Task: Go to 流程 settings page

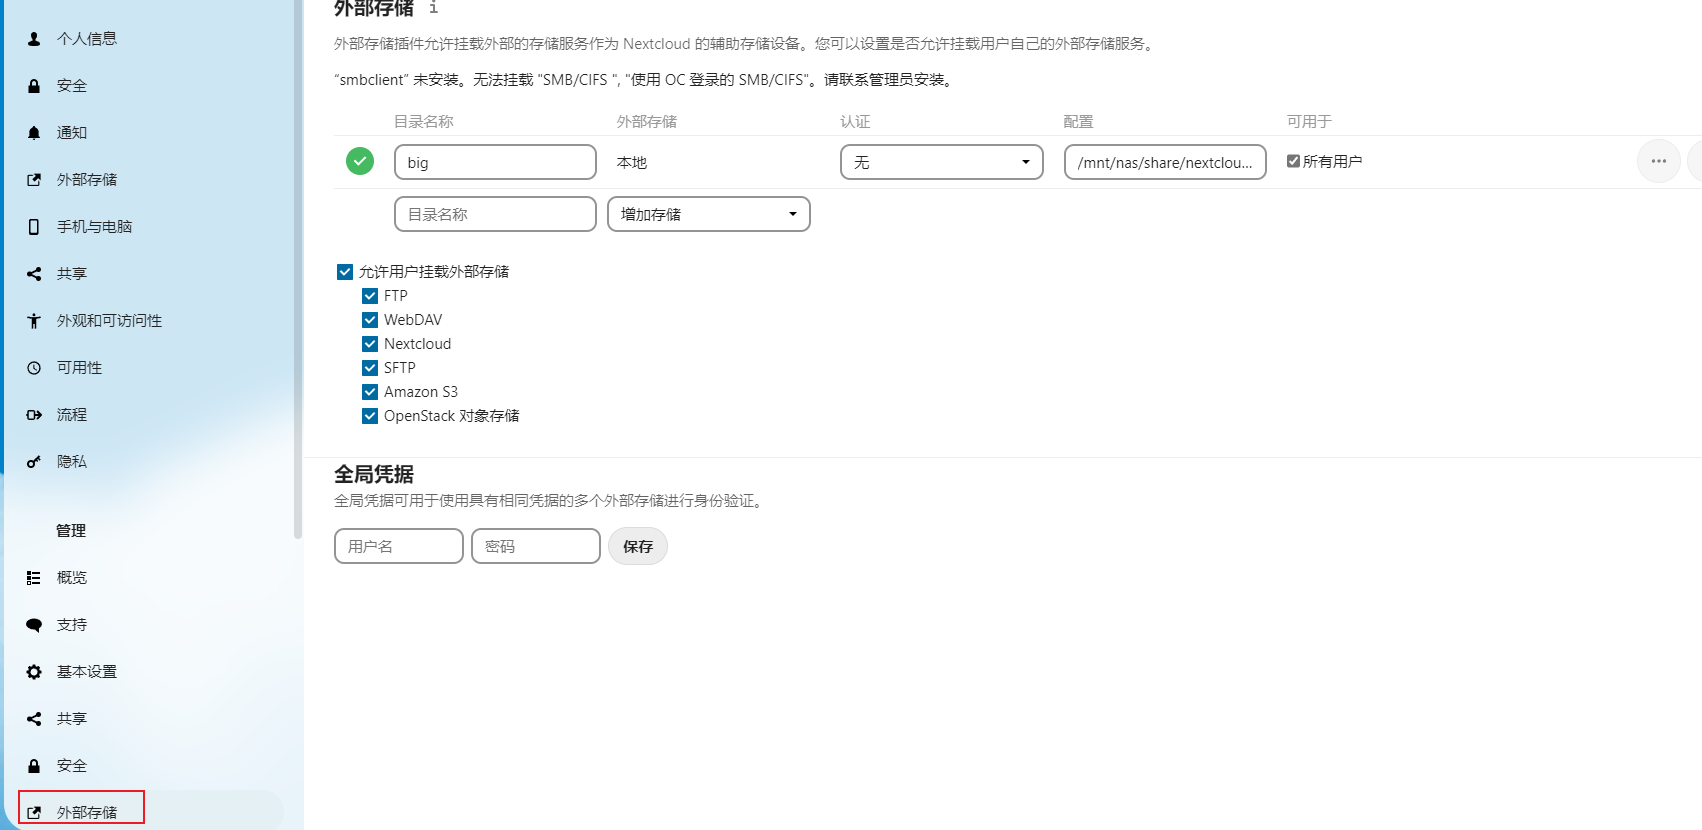Action: [72, 415]
